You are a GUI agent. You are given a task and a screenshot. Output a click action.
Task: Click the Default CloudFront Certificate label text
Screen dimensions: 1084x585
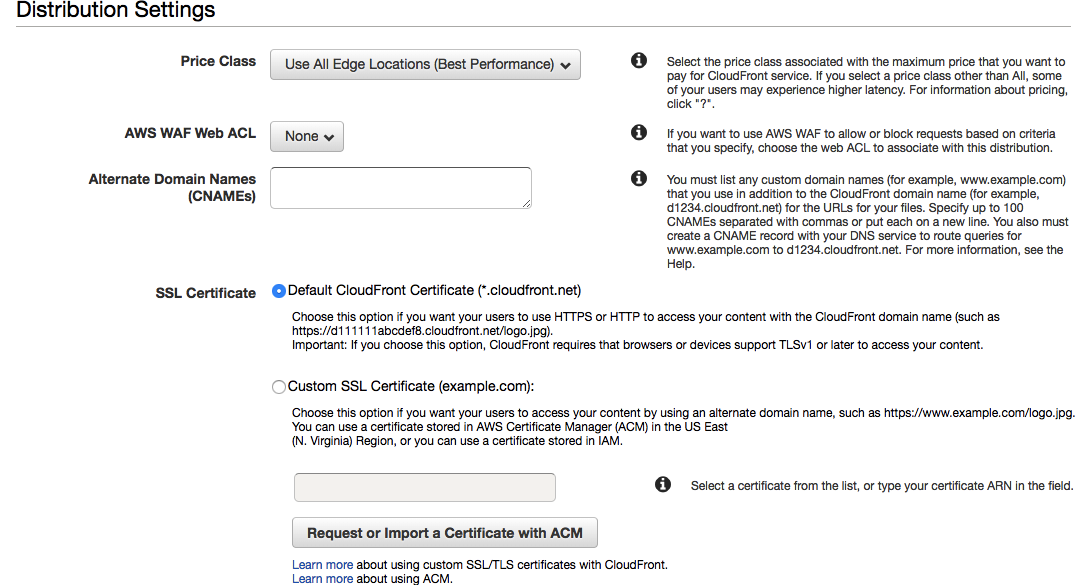tap(434, 290)
